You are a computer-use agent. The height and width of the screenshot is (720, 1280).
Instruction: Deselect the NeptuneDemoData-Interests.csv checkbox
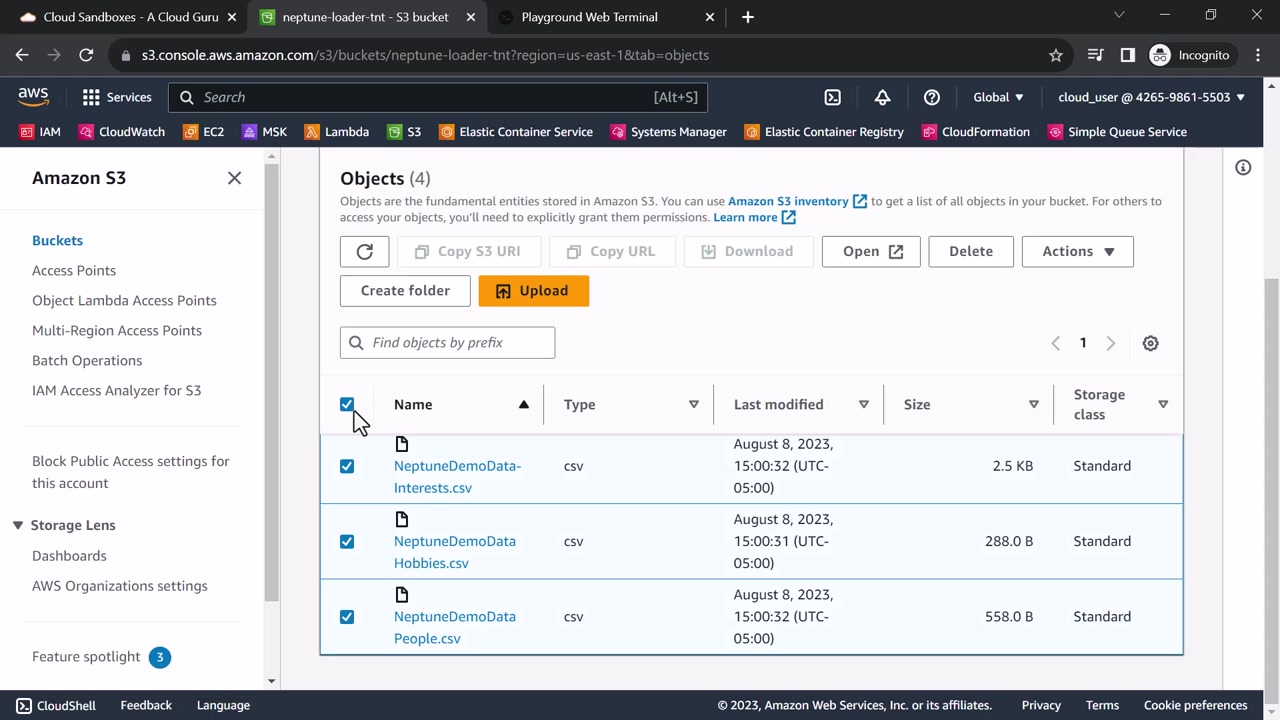click(x=347, y=466)
